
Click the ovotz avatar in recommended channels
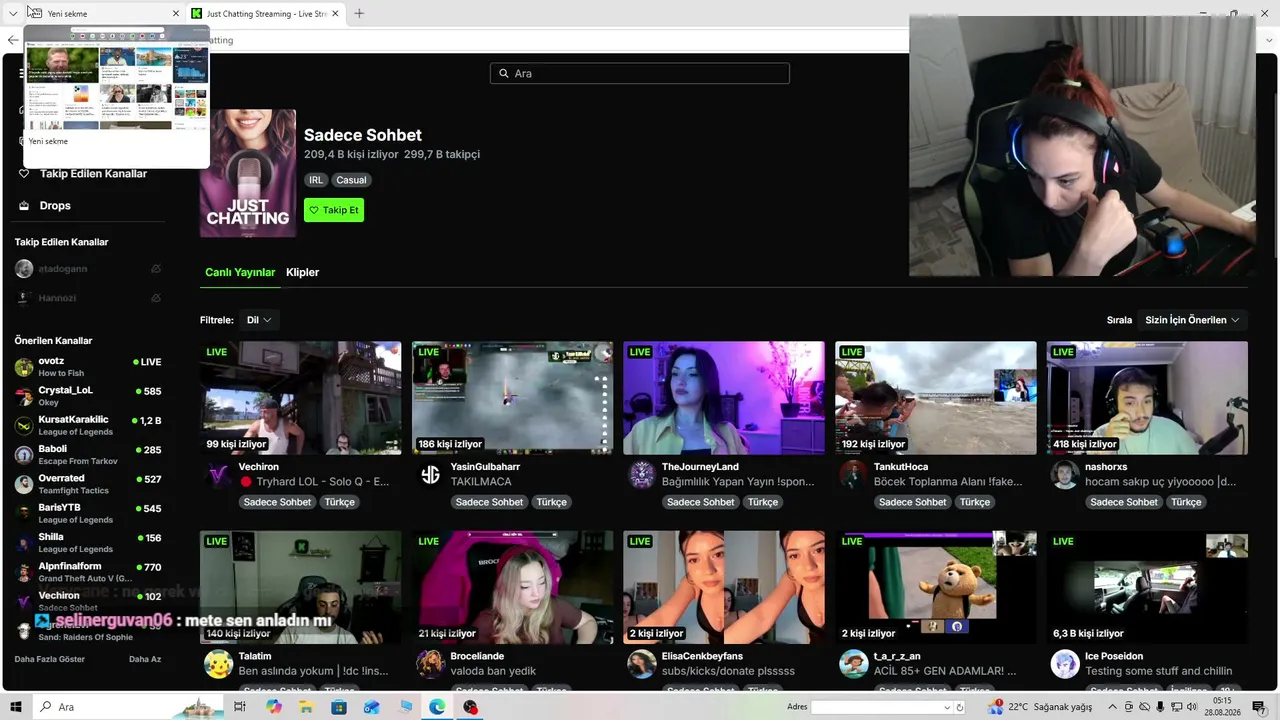point(24,367)
